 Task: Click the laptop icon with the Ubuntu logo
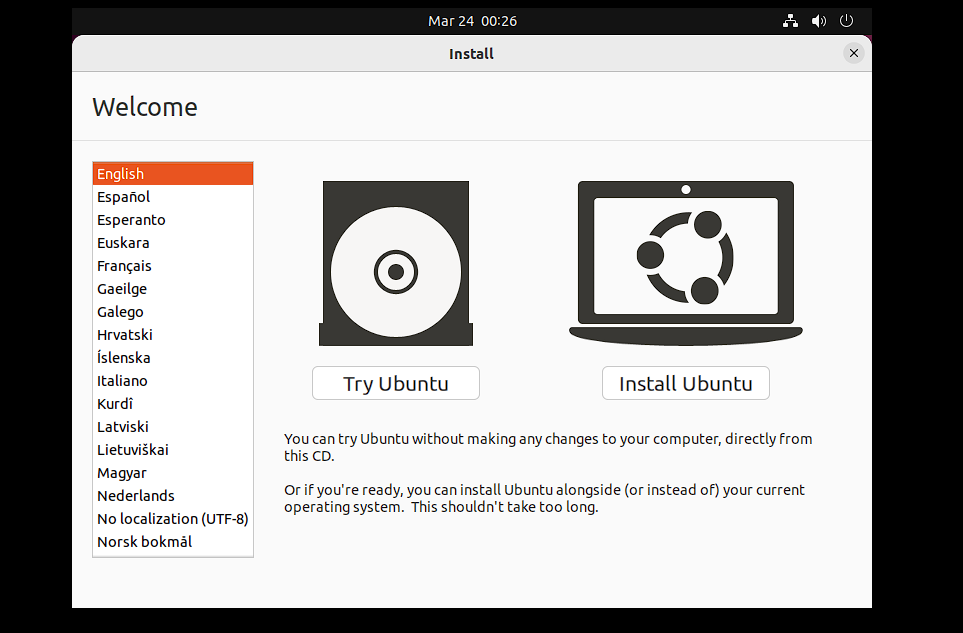click(685, 262)
